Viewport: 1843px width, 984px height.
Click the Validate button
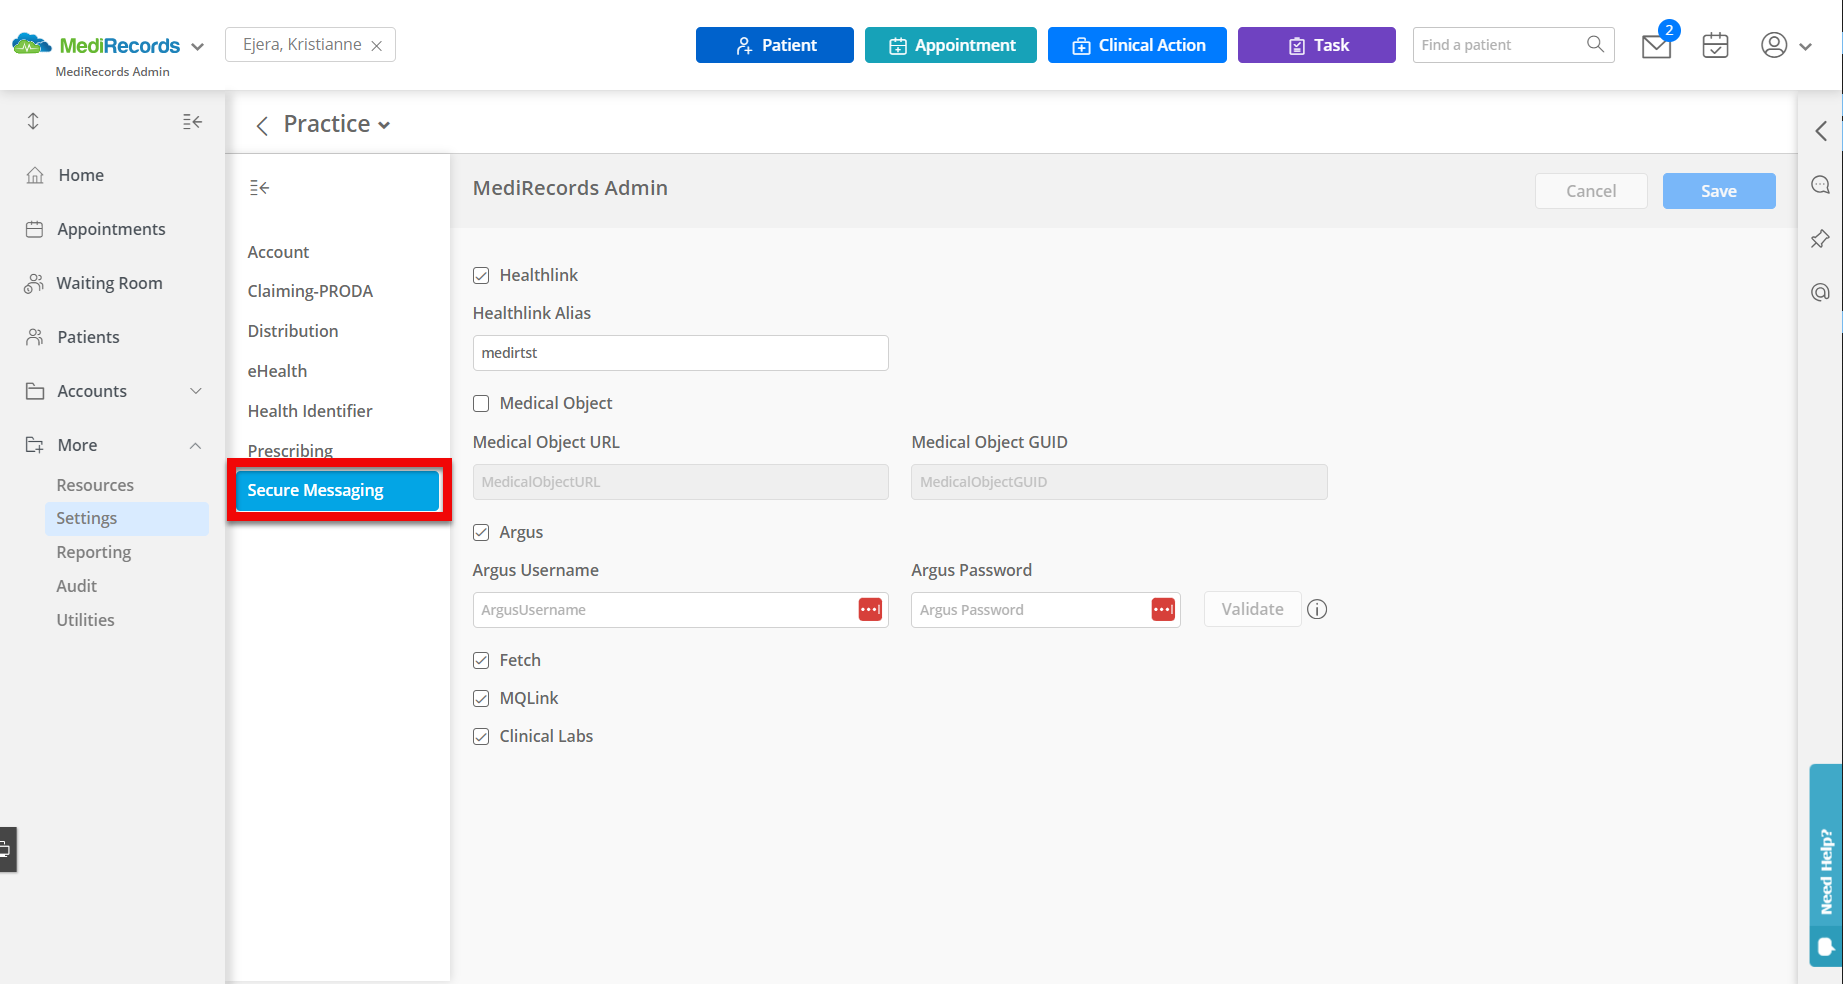(1252, 609)
